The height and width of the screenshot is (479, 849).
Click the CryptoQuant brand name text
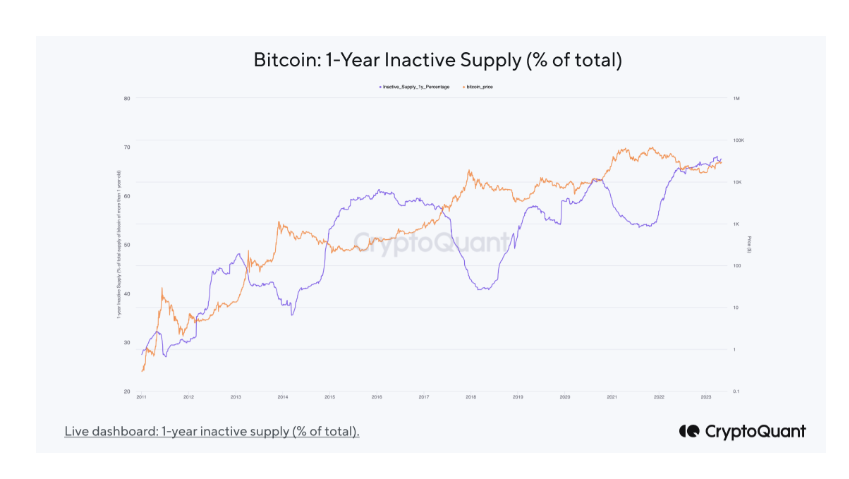click(755, 431)
